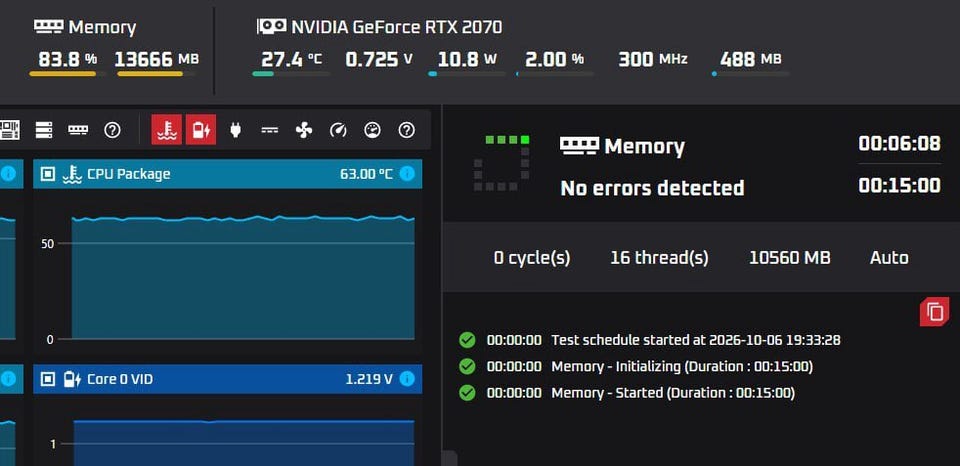Select the motherboard filter icon
The image size is (960, 466).
pos(9,130)
